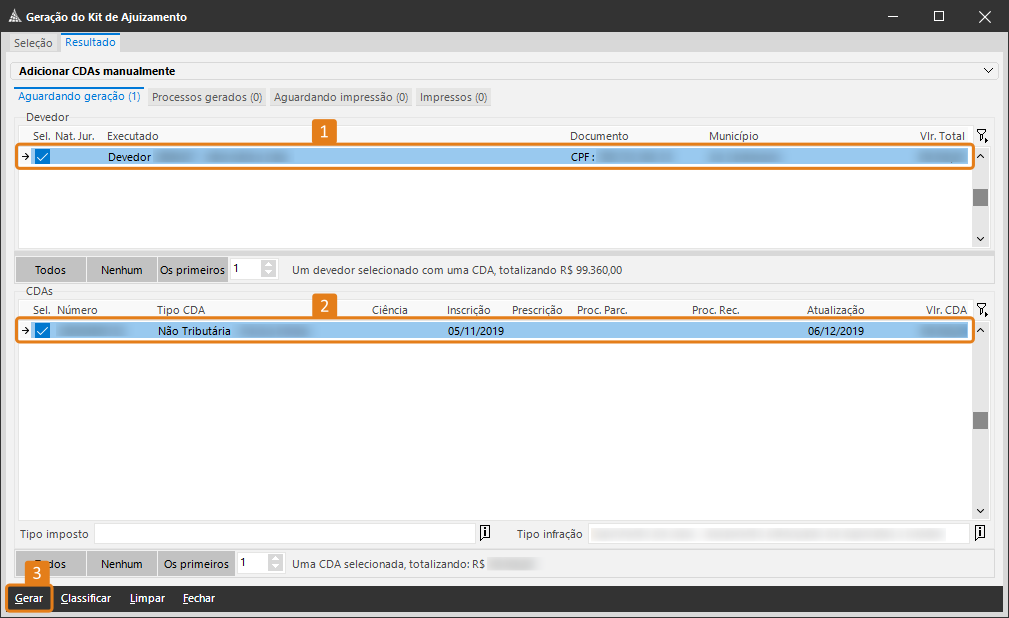The width and height of the screenshot is (1009, 618).
Task: Close the Geração do Kit de Ajuizamento window
Action: (985, 17)
